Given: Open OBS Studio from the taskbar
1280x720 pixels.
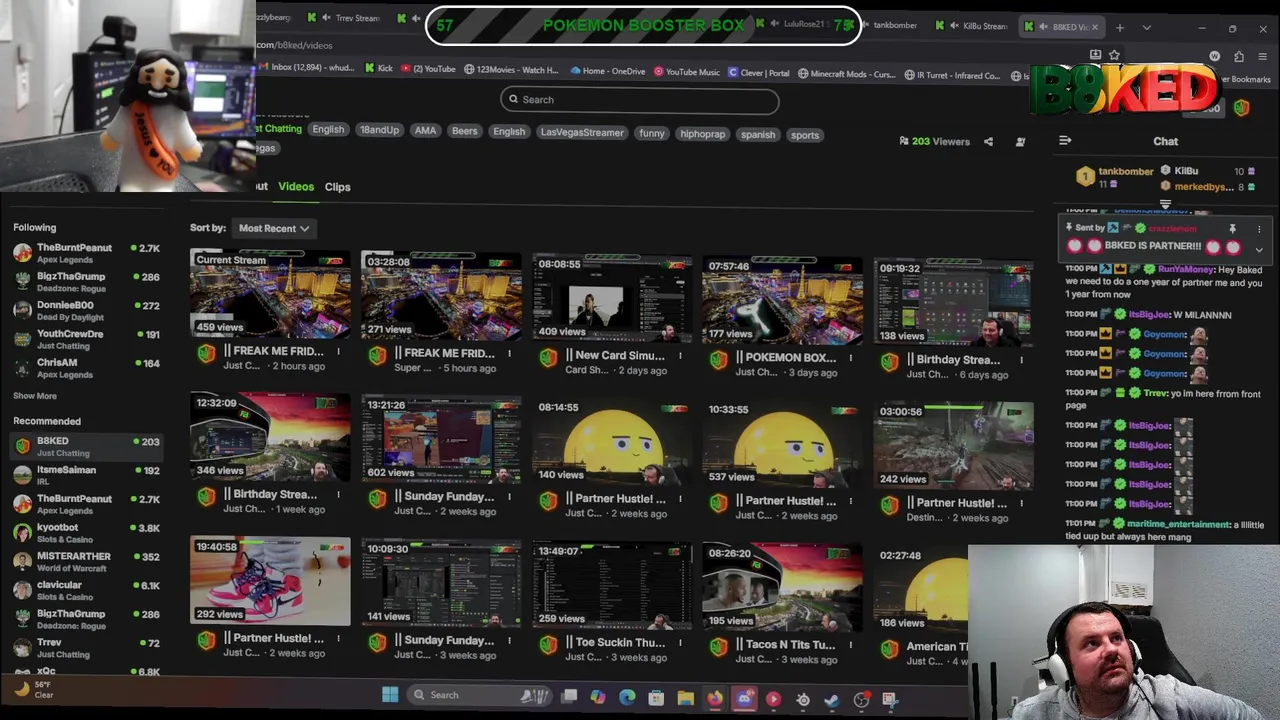Looking at the screenshot, I should click(861, 700).
